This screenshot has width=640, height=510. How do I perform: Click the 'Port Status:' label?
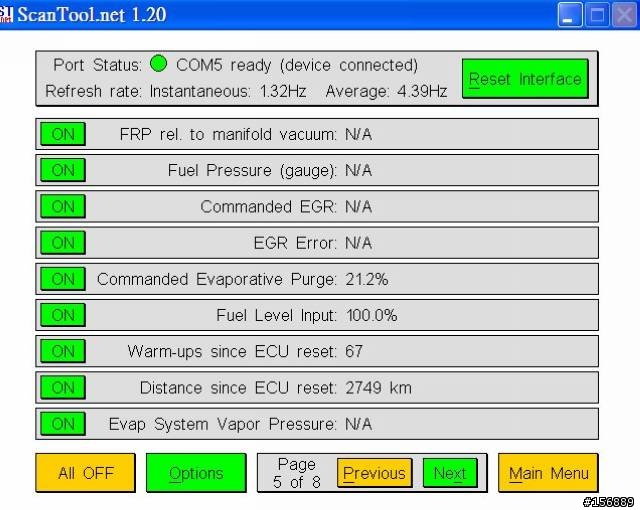pos(98,65)
